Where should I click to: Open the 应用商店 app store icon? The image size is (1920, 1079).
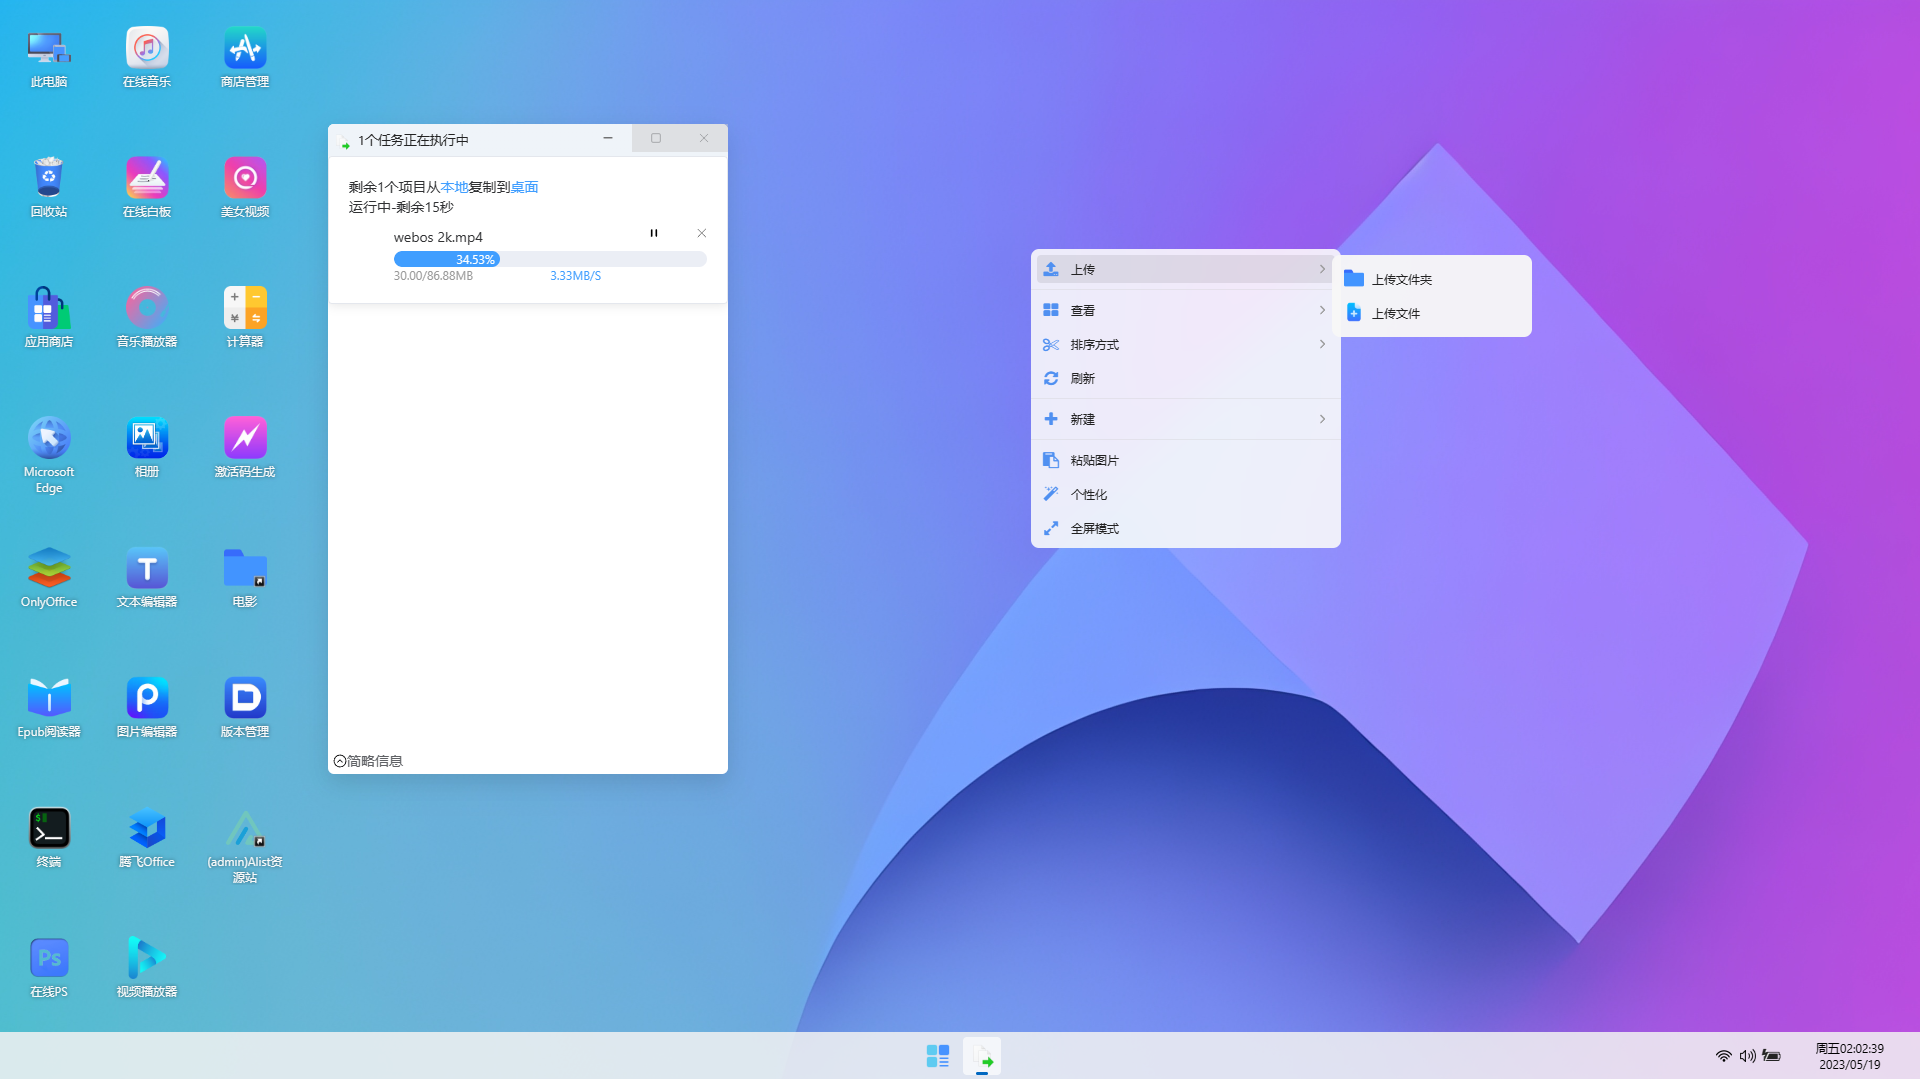tap(49, 318)
